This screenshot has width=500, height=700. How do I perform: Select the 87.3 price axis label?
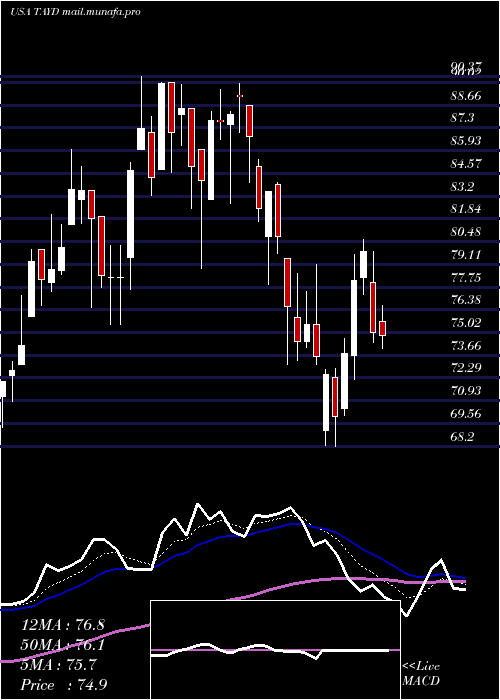point(462,118)
